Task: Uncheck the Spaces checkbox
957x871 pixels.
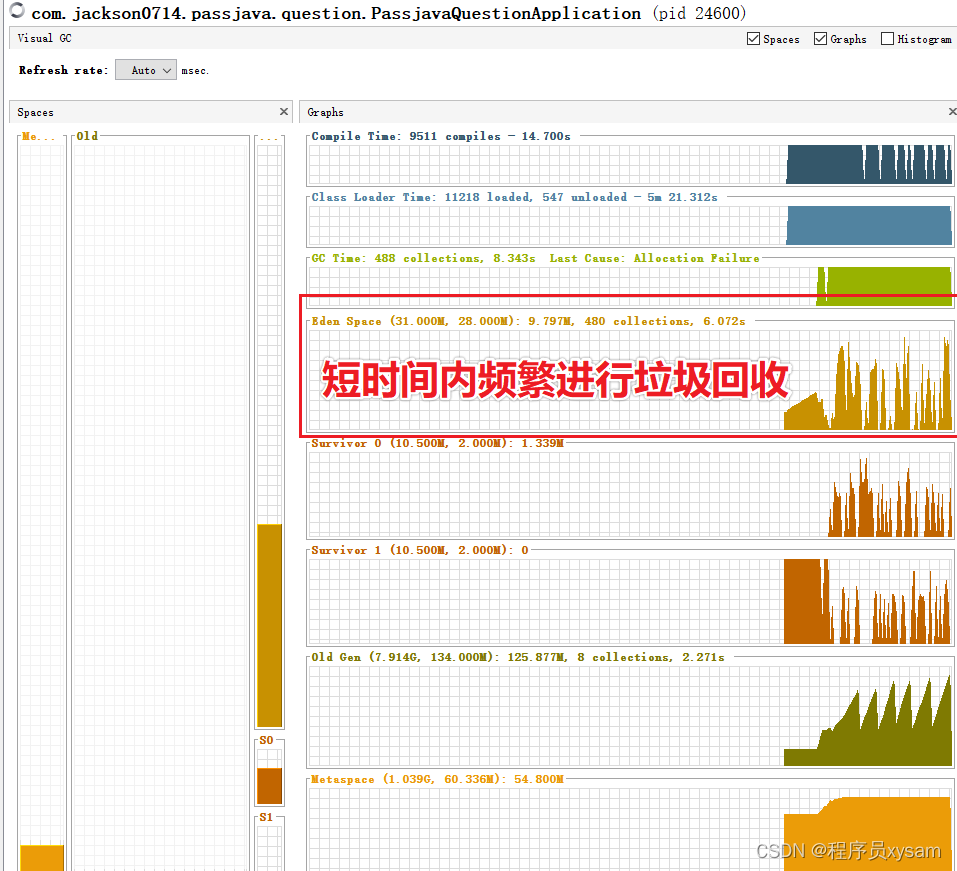Action: point(753,39)
